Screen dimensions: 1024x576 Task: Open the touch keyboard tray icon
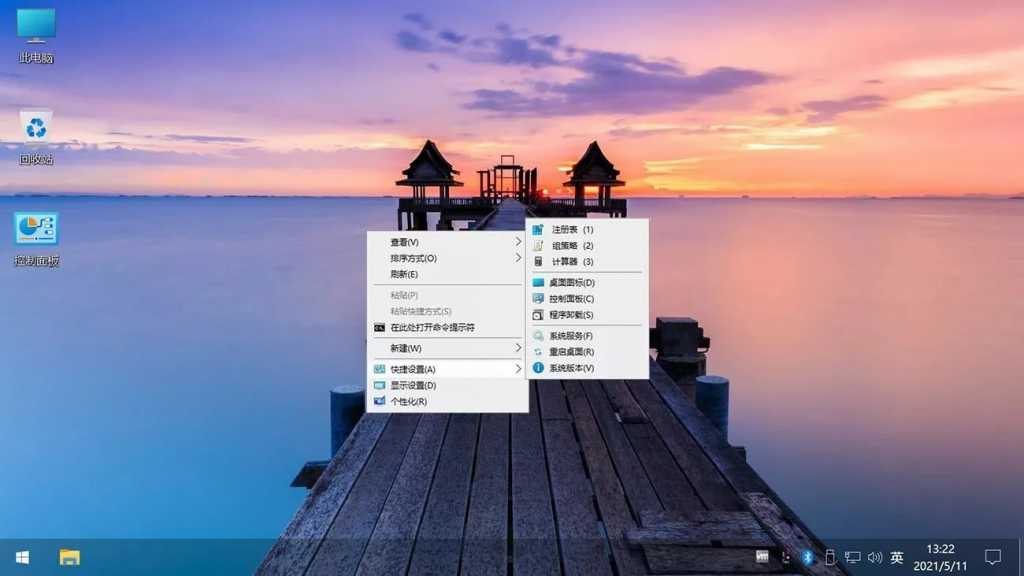click(761, 558)
